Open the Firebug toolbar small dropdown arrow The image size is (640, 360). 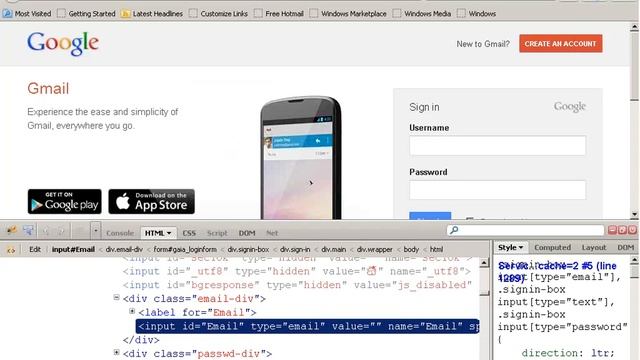96,231
